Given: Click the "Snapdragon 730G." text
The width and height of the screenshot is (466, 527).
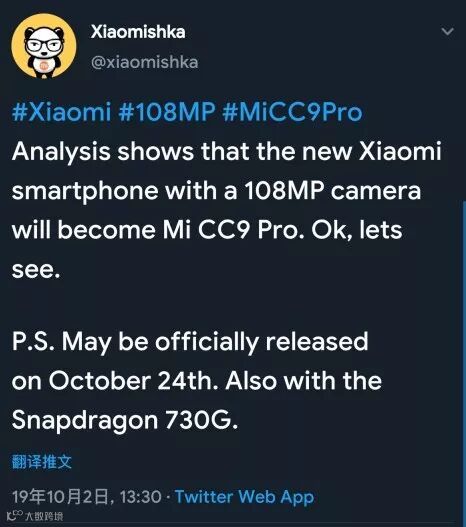Looking at the screenshot, I should click(x=125, y=420).
